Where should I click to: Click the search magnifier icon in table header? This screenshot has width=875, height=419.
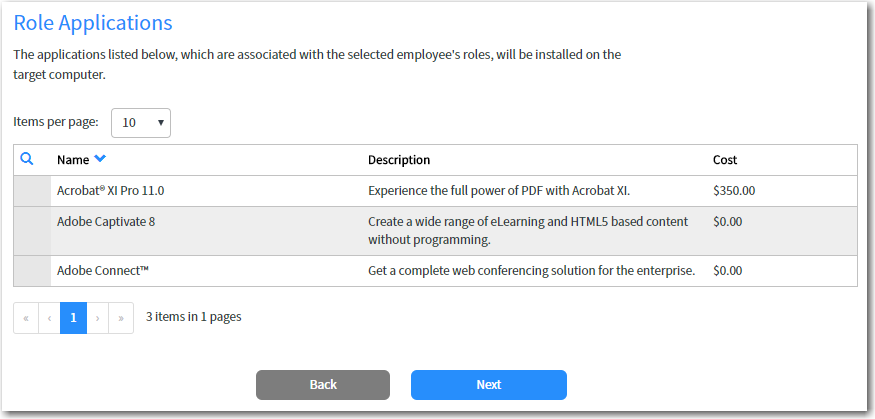point(27,159)
